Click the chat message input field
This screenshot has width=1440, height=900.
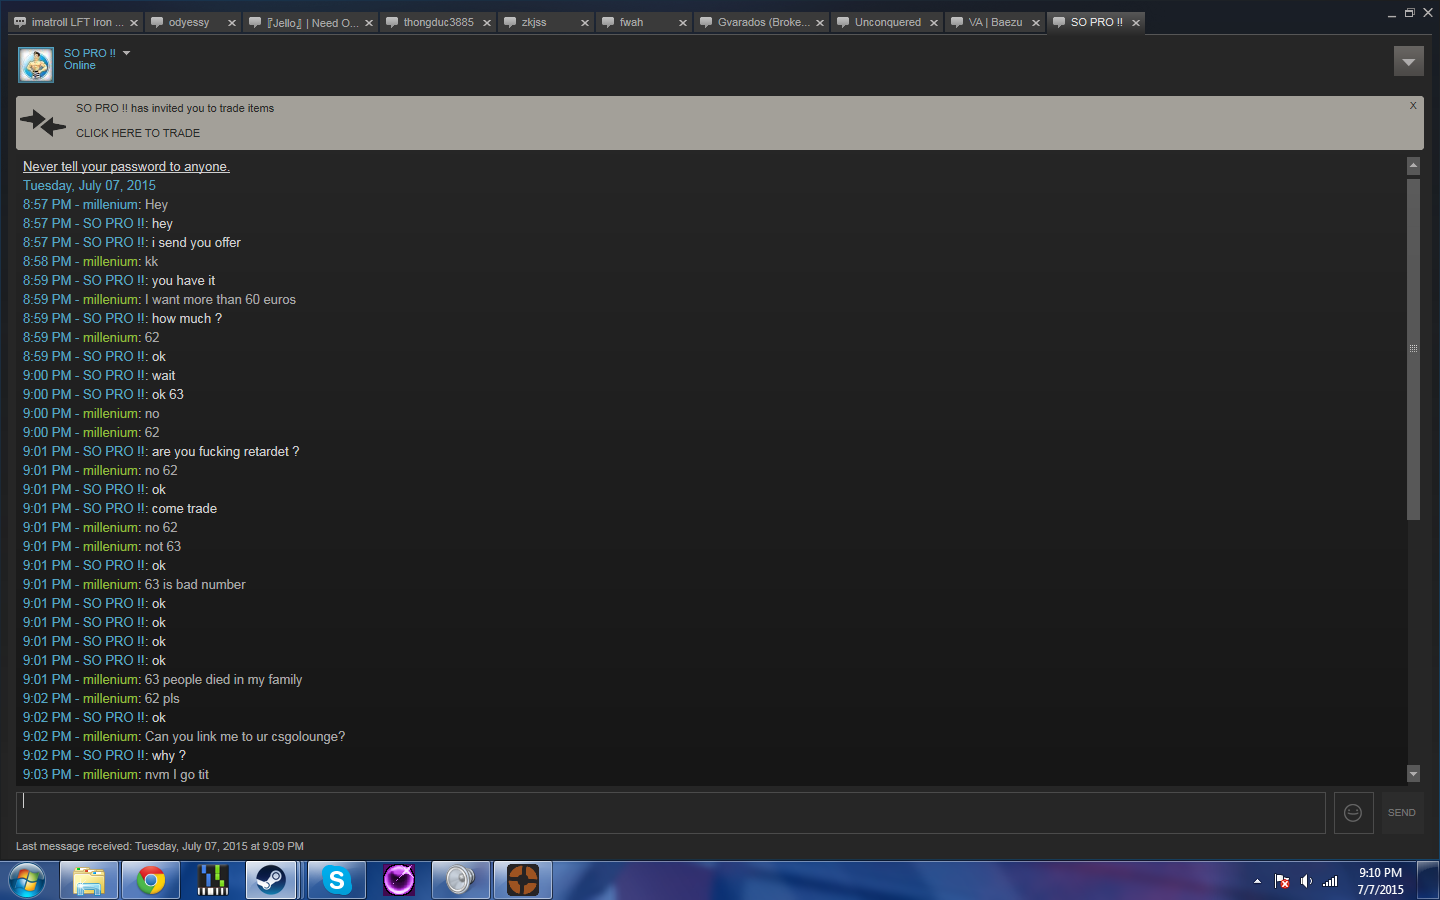670,813
